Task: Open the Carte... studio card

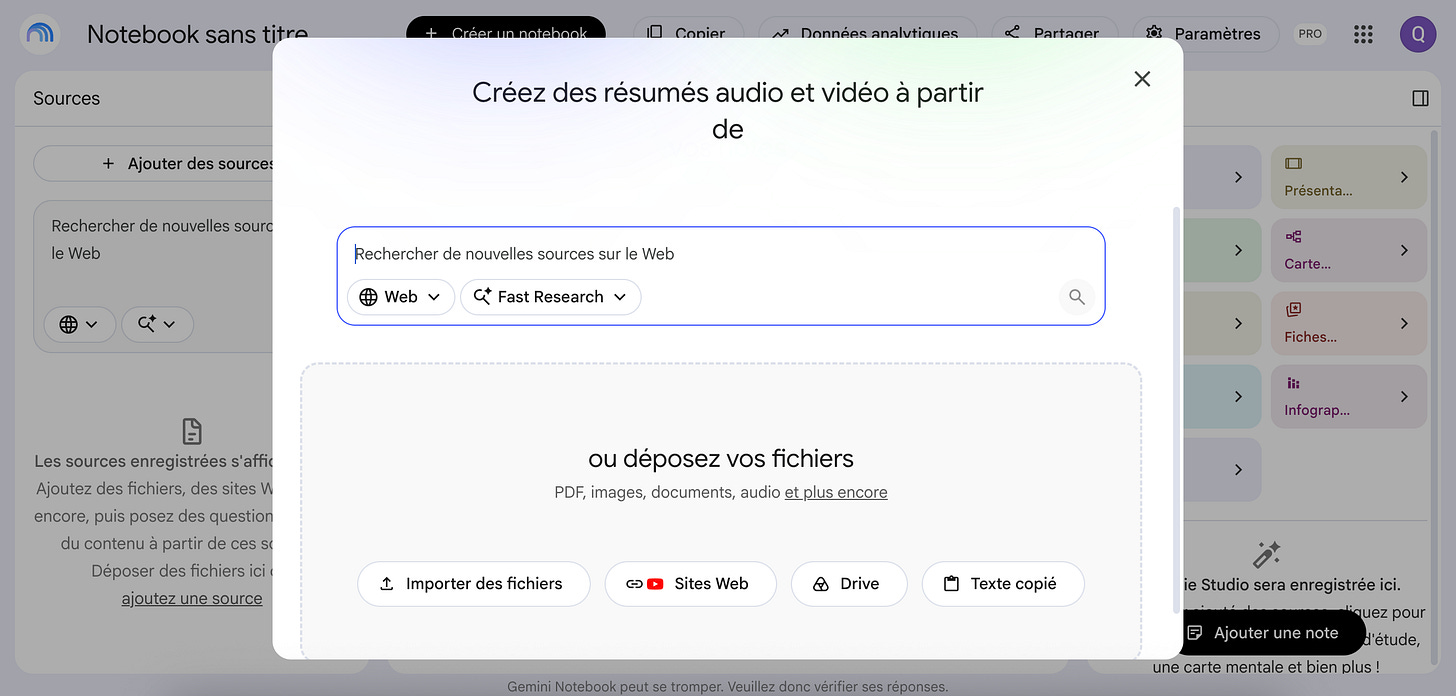Action: tap(1348, 251)
